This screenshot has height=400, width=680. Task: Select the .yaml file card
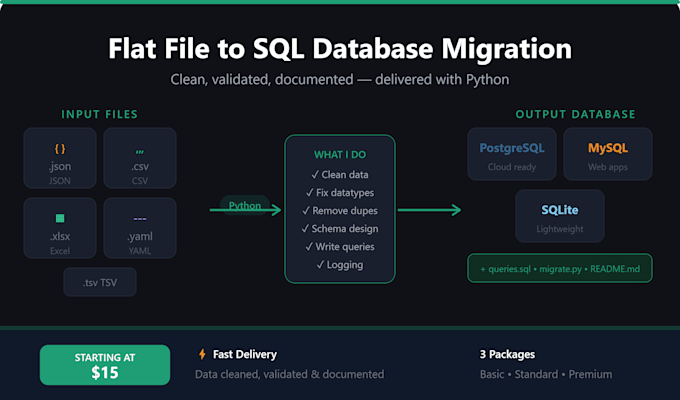[x=140, y=228]
